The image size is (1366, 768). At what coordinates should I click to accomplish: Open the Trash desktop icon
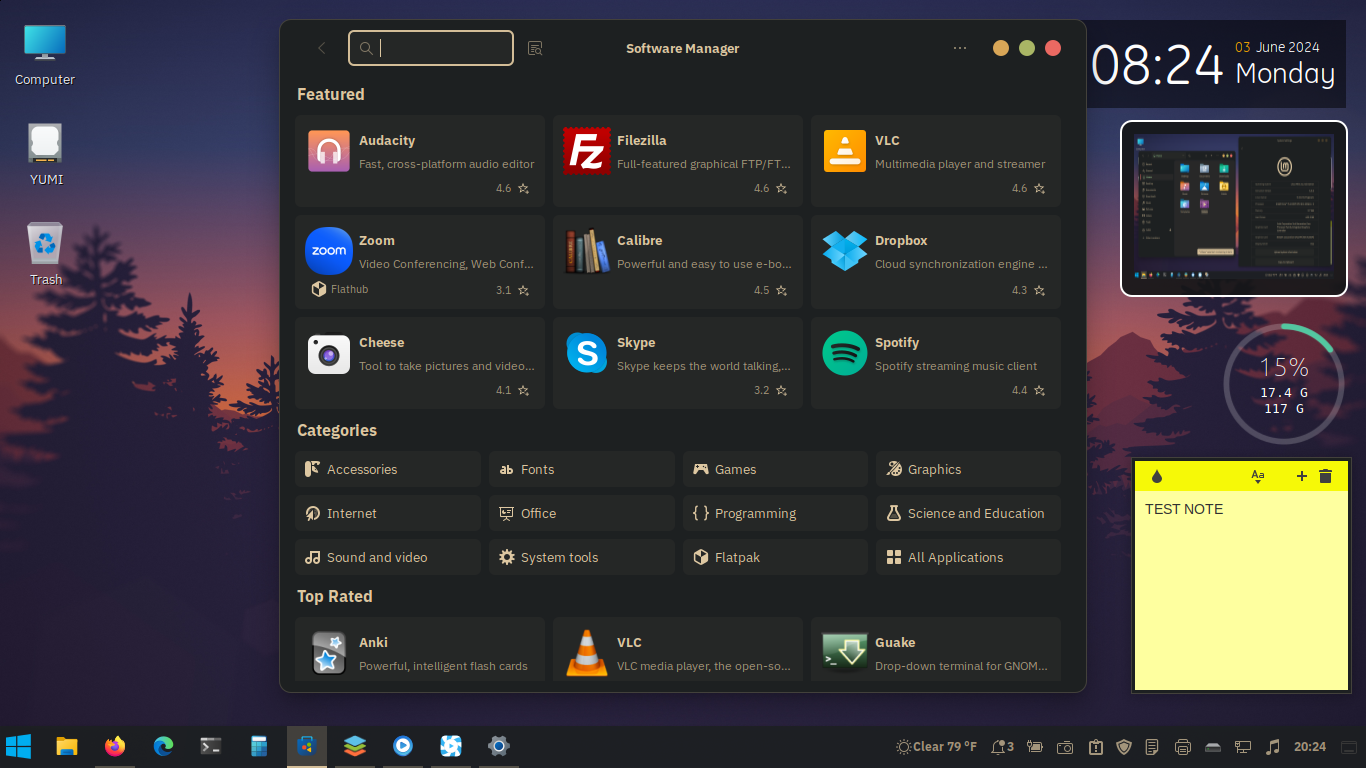coord(46,254)
